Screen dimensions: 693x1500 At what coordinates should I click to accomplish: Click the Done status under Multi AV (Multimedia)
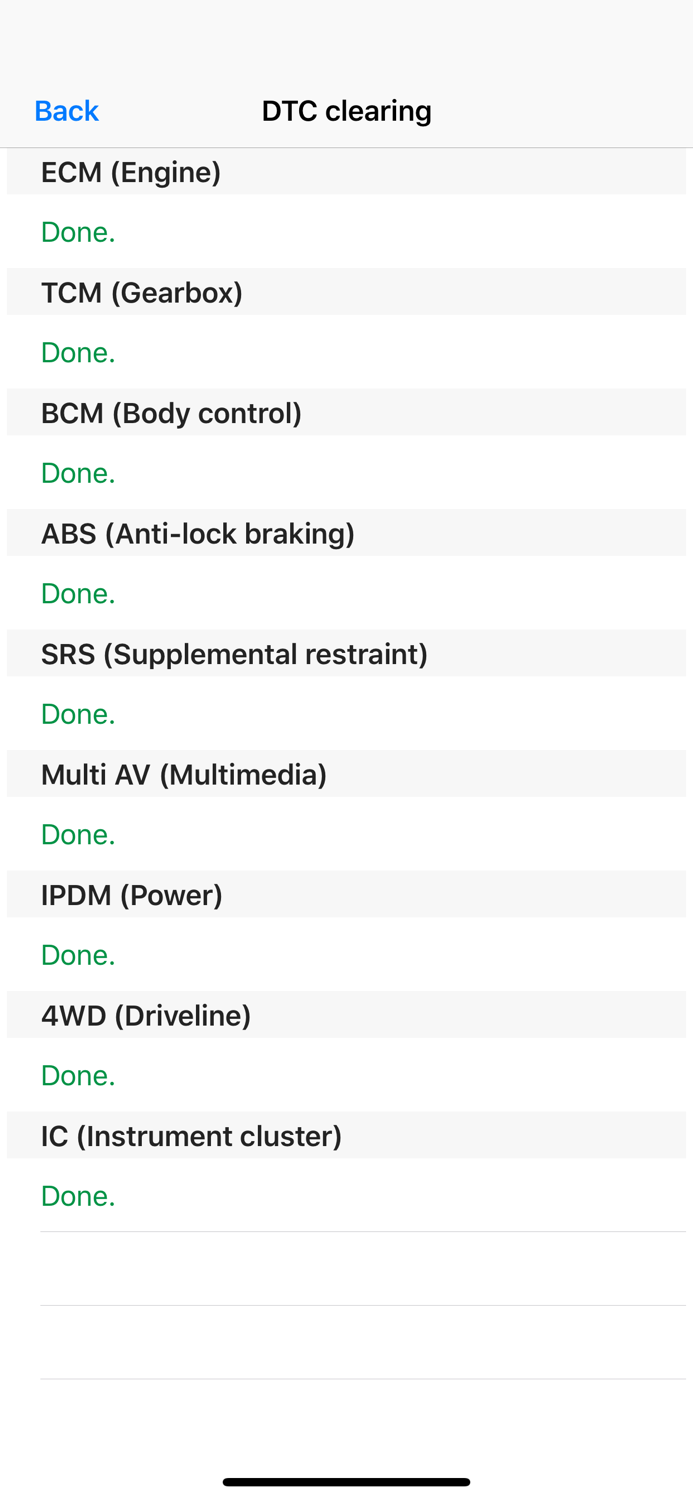click(x=78, y=835)
